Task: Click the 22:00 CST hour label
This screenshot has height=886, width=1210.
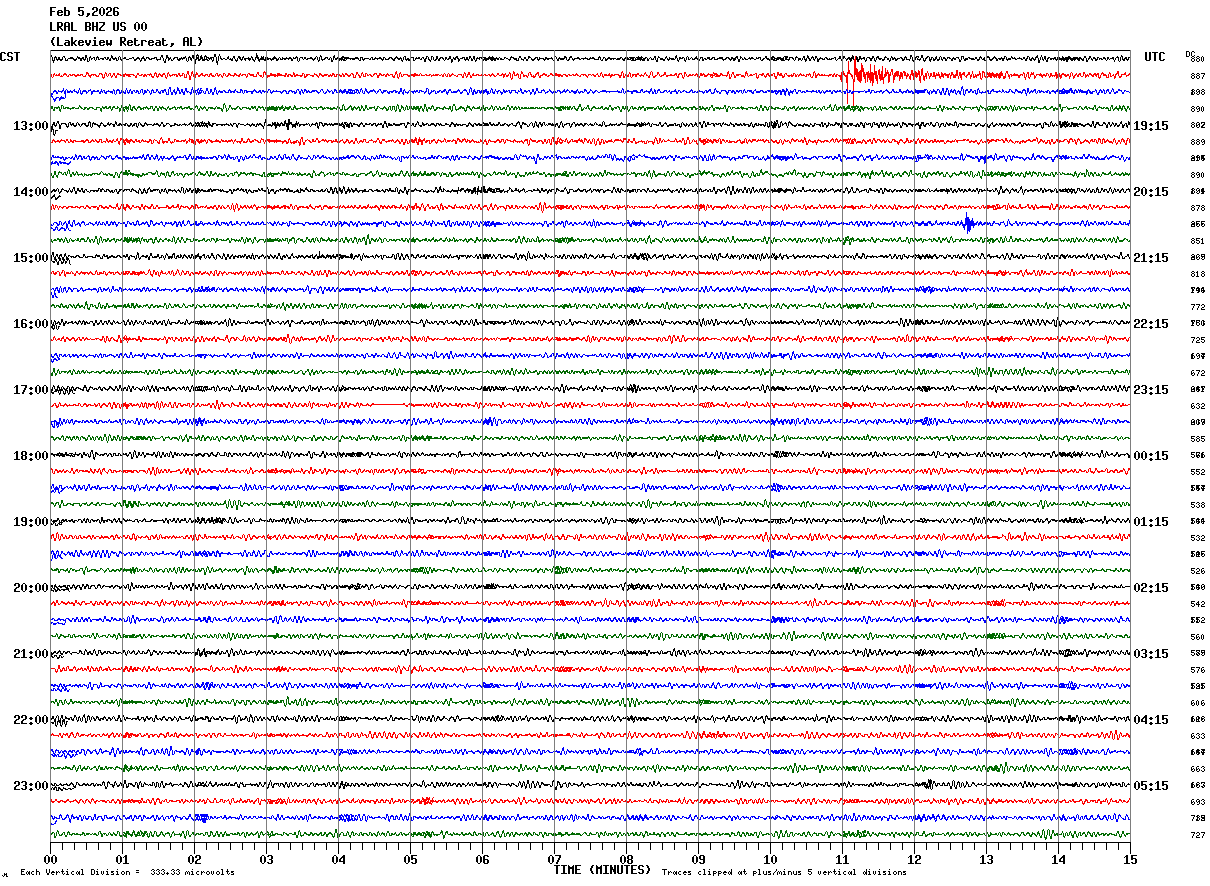Action: pos(31,720)
